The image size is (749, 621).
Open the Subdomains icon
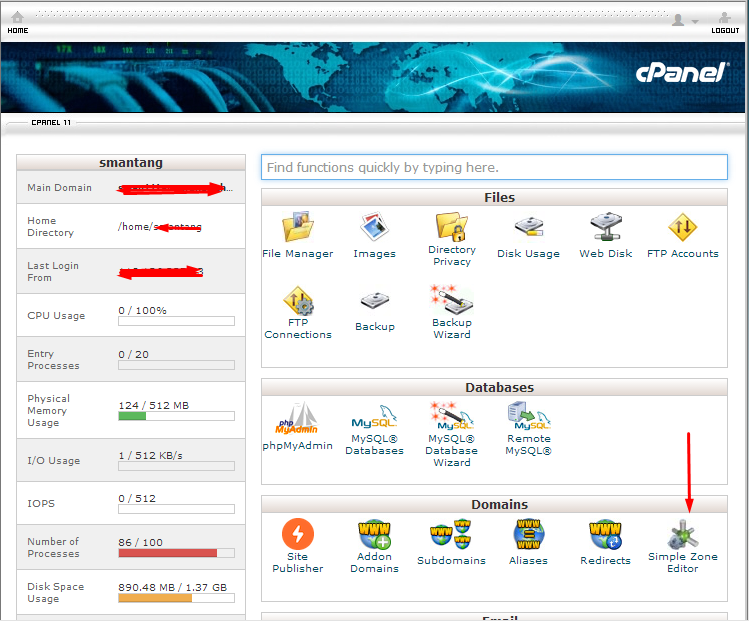click(x=451, y=534)
